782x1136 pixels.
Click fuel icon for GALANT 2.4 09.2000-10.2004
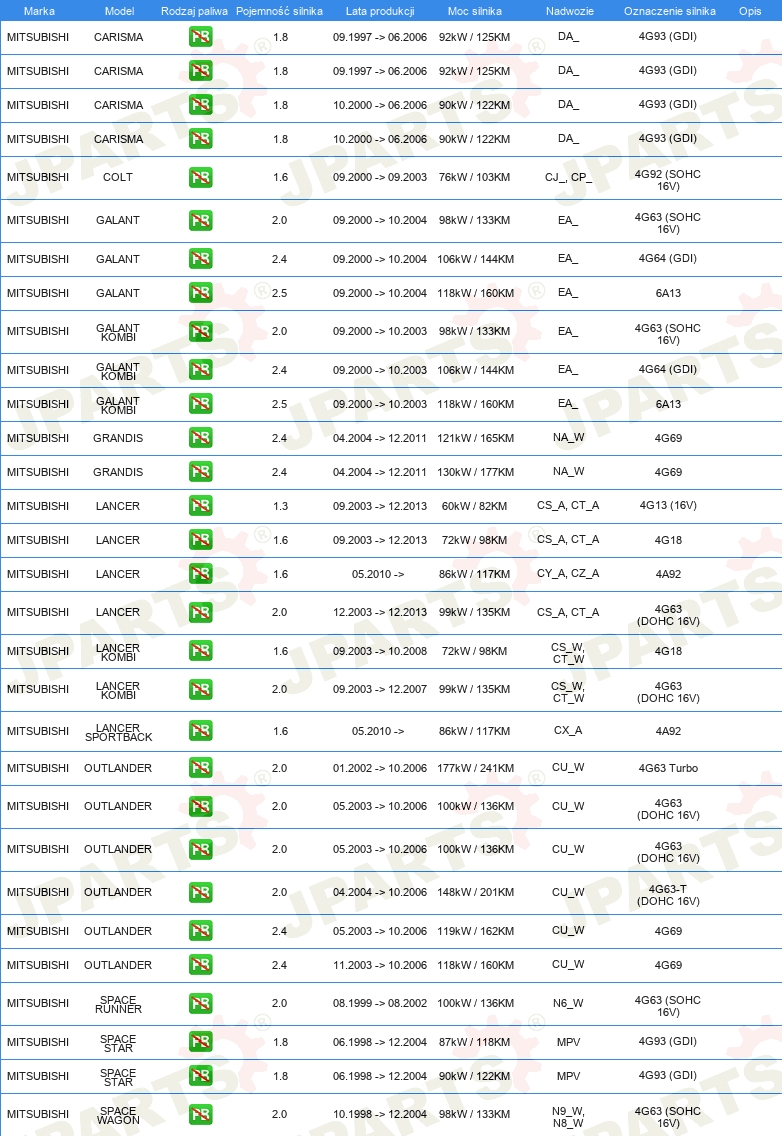(x=201, y=259)
